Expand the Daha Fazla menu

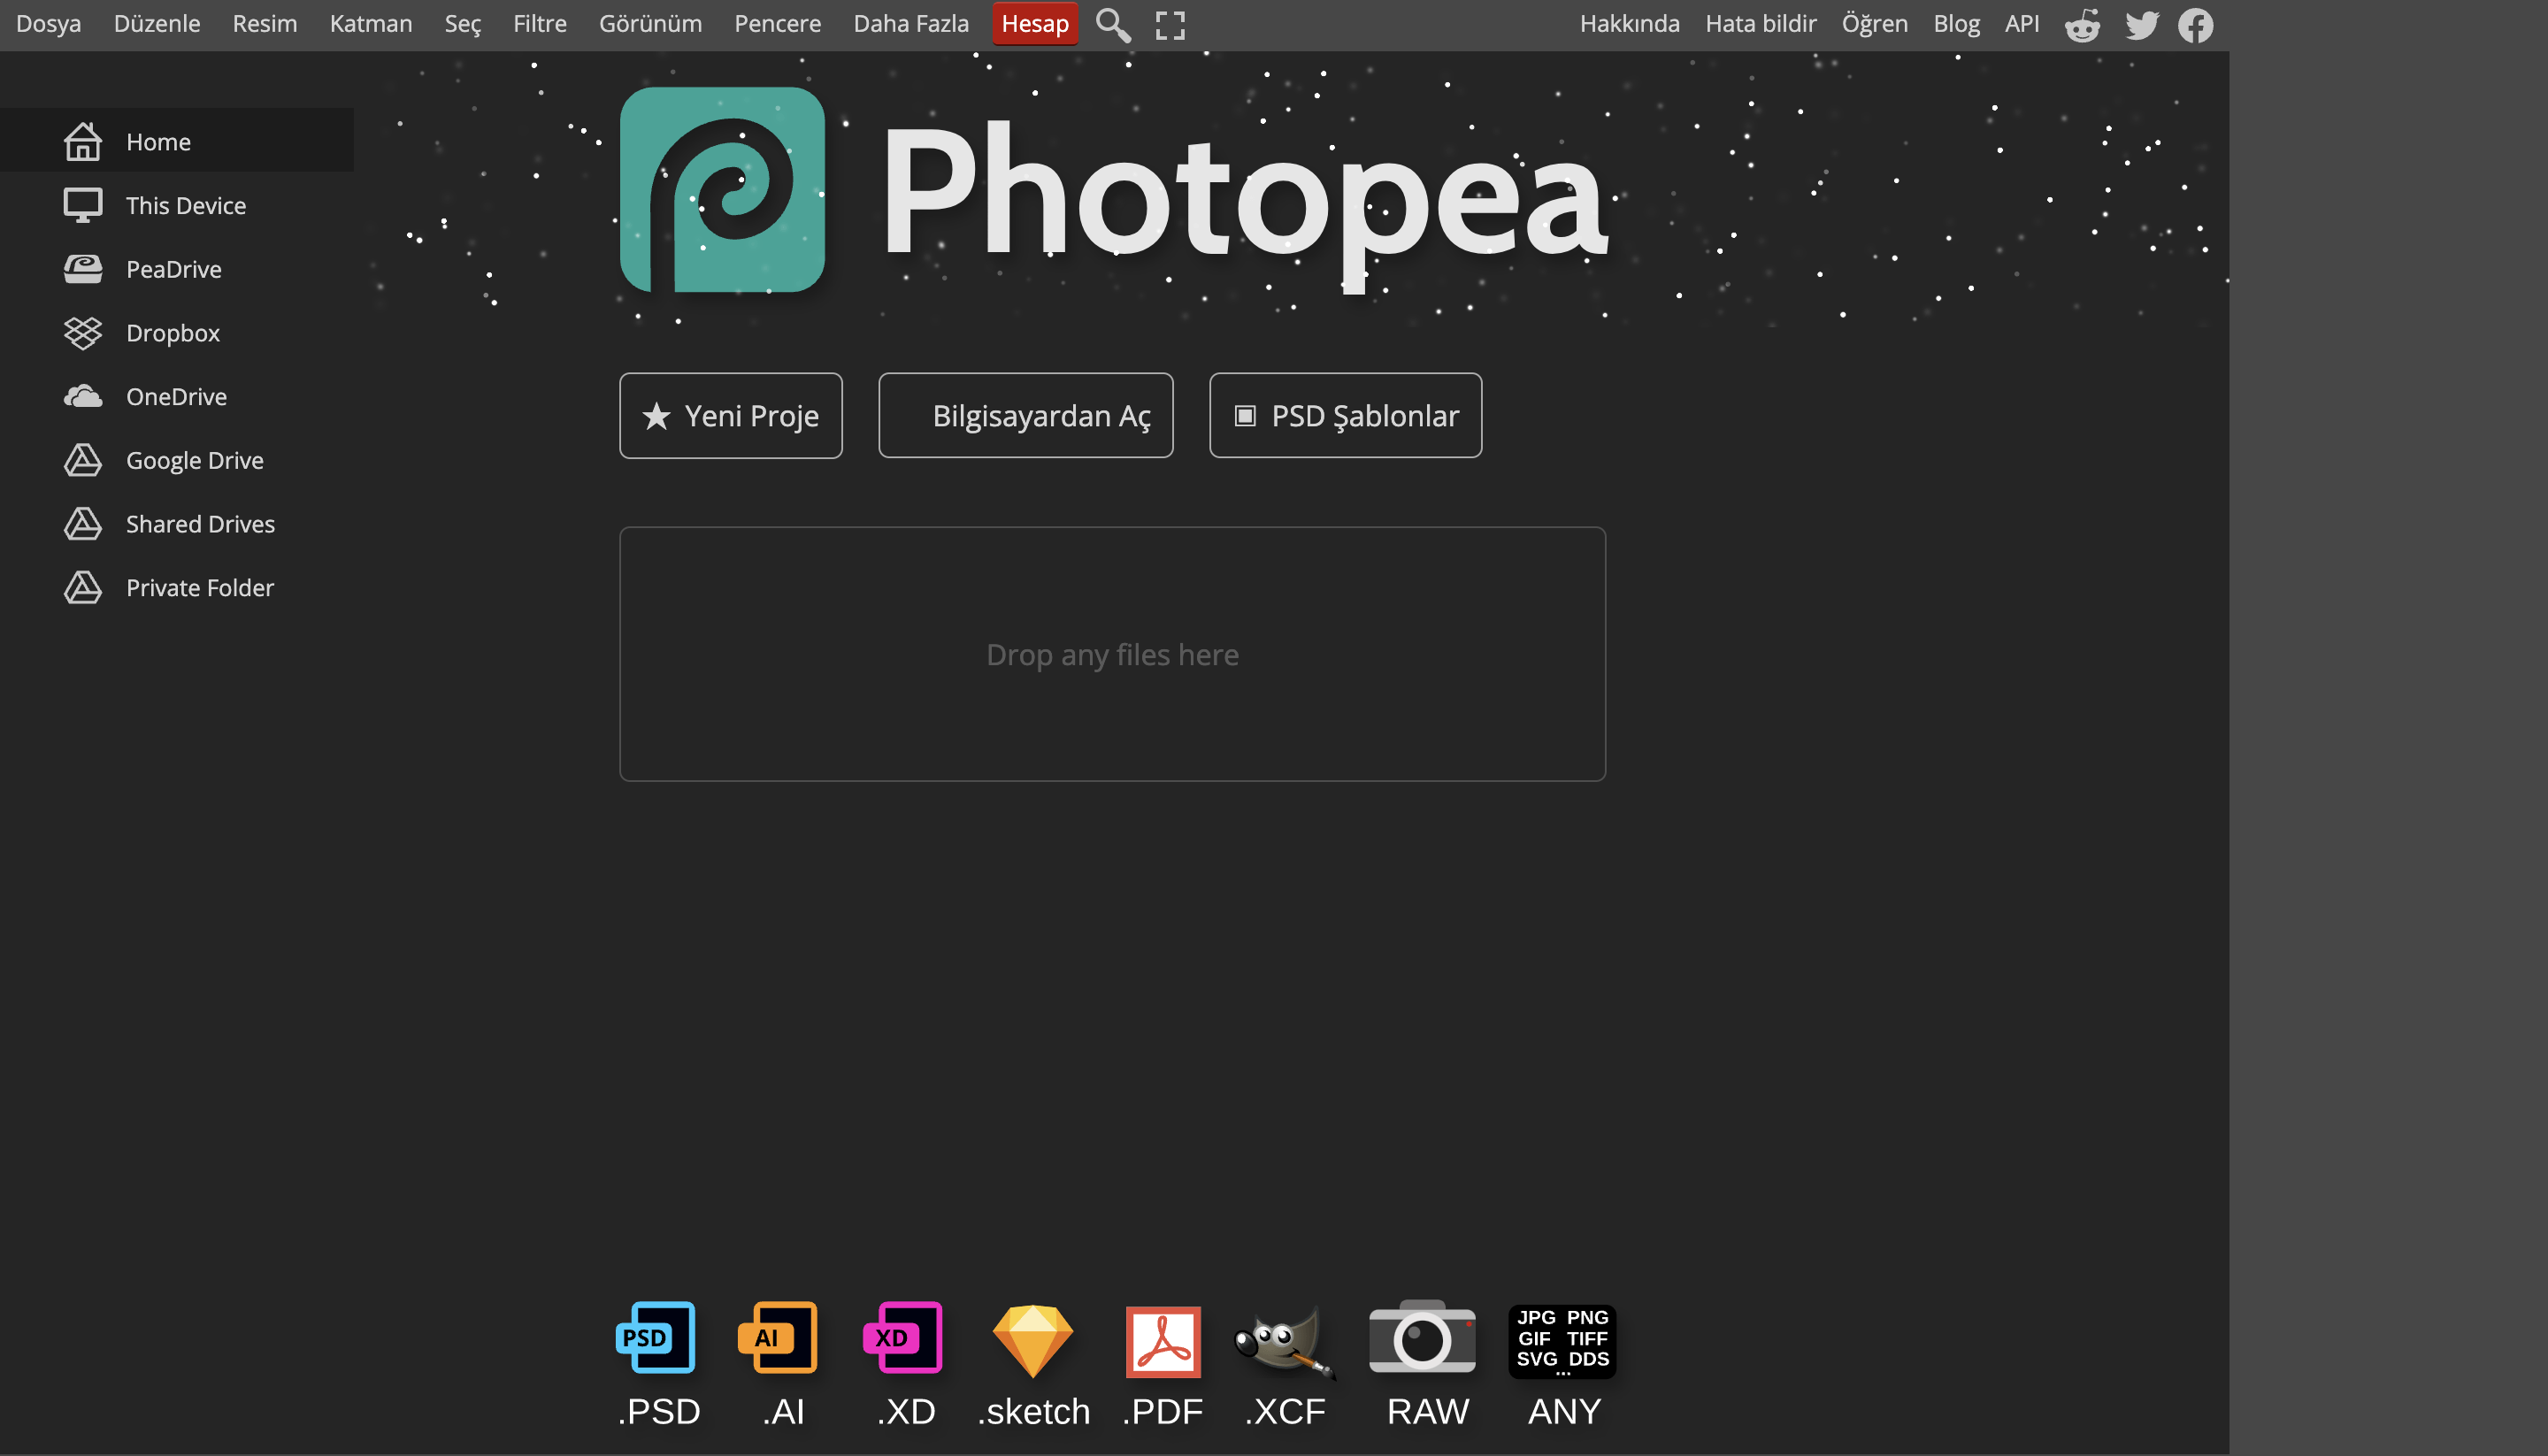click(910, 24)
